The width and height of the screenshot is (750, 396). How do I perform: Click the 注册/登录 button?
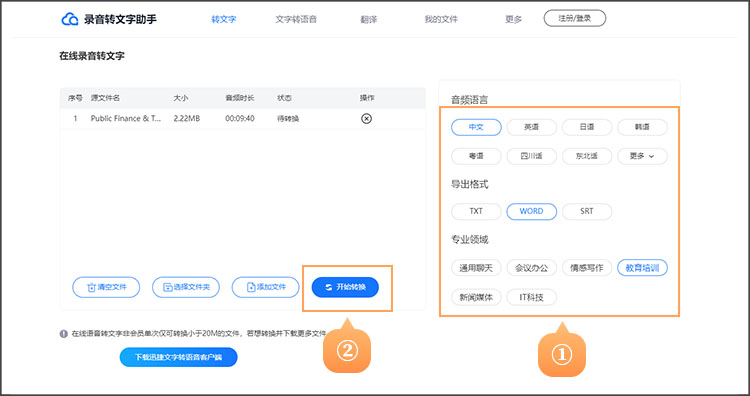(575, 19)
